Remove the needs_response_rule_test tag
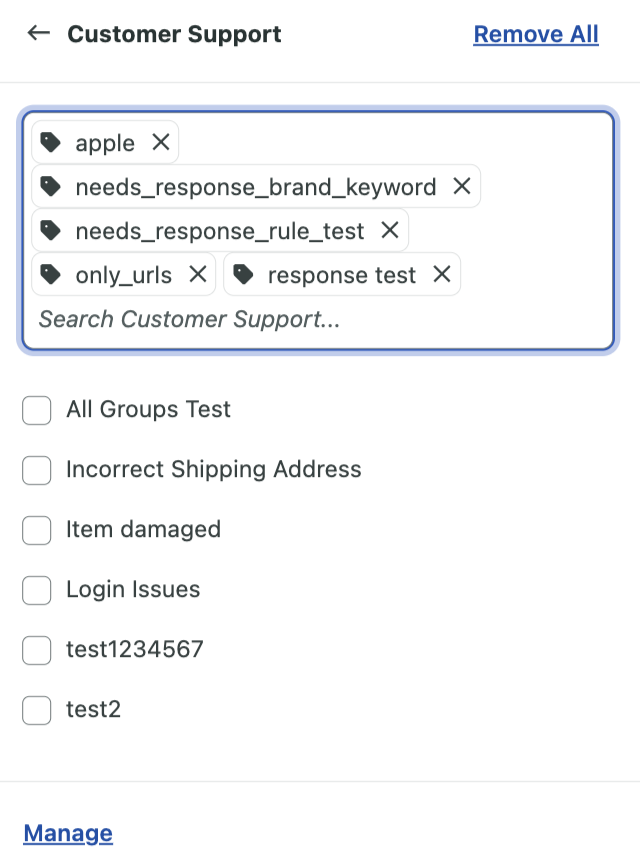This screenshot has height=866, width=640. pos(390,230)
